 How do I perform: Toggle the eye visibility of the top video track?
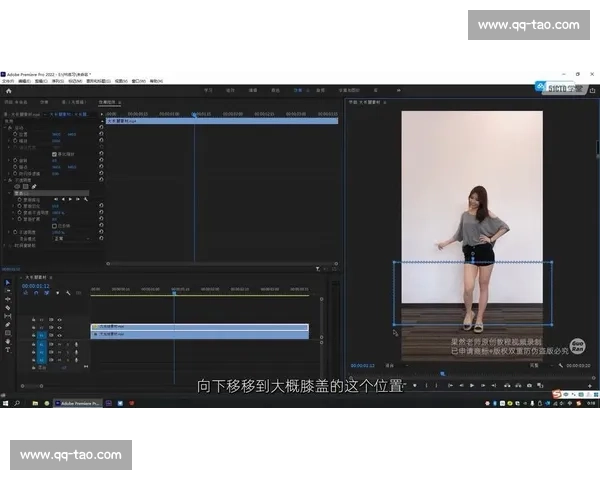[59, 320]
